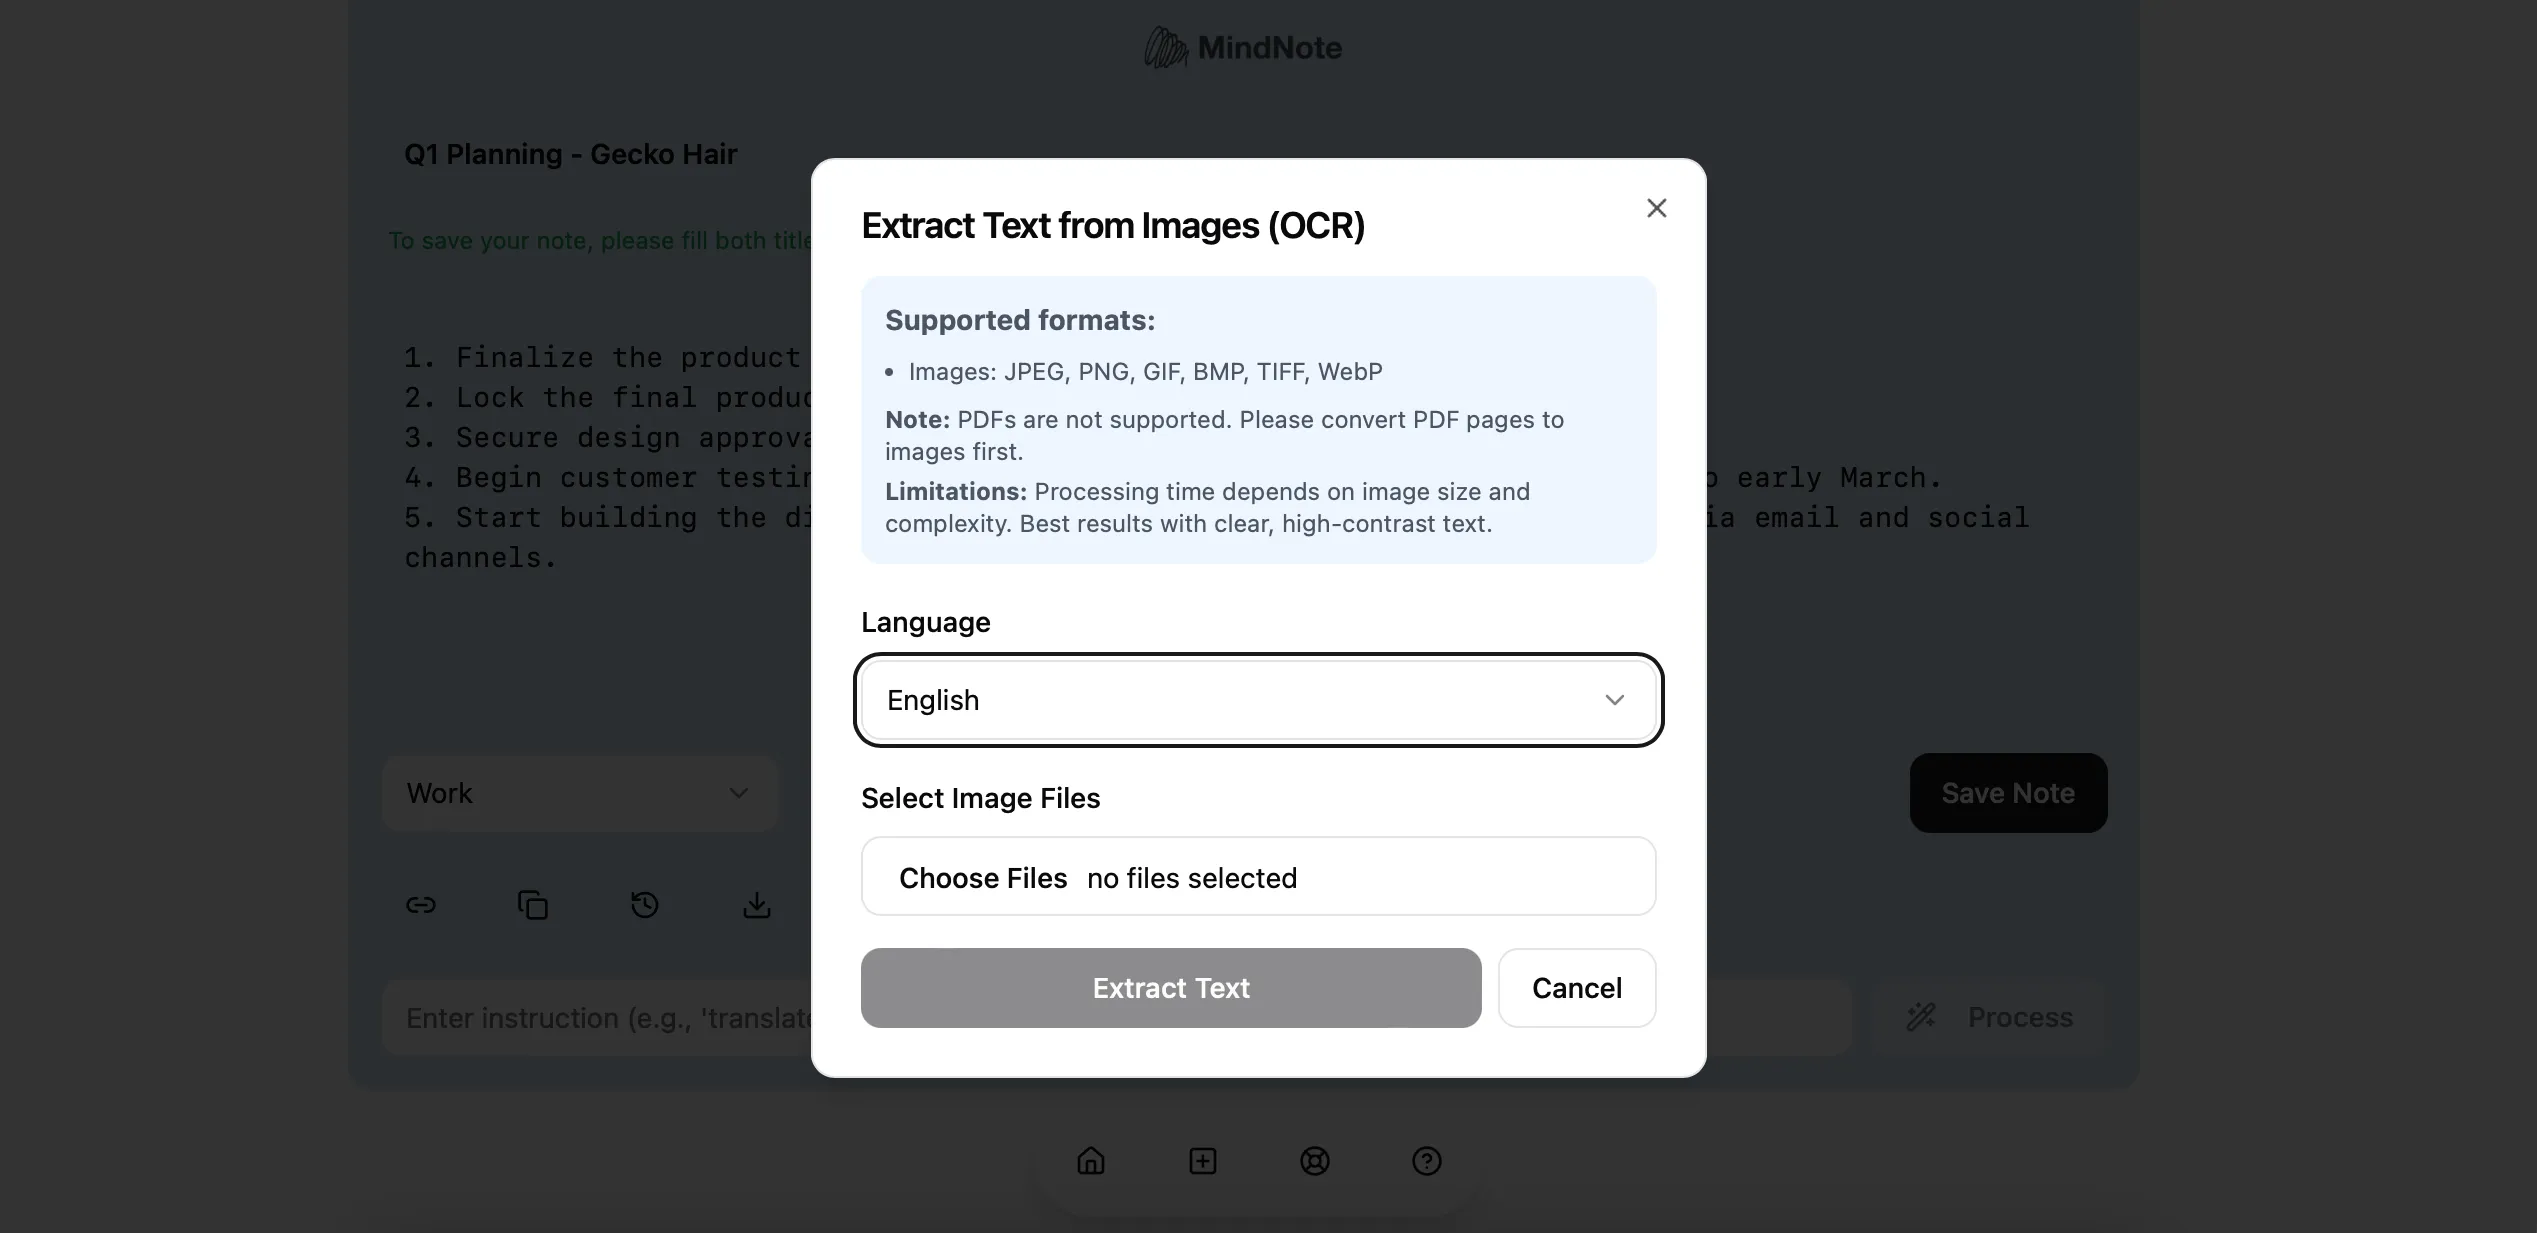Click Save Note
The width and height of the screenshot is (2537, 1233).
[2007, 793]
